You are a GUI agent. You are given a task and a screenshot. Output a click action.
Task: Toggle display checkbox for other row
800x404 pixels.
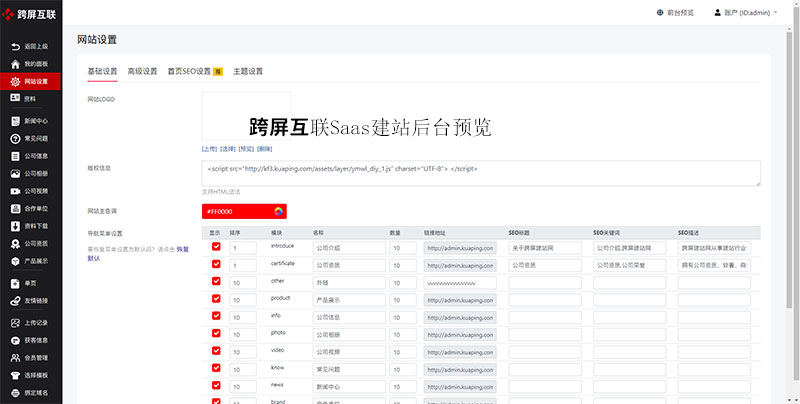[216, 281]
